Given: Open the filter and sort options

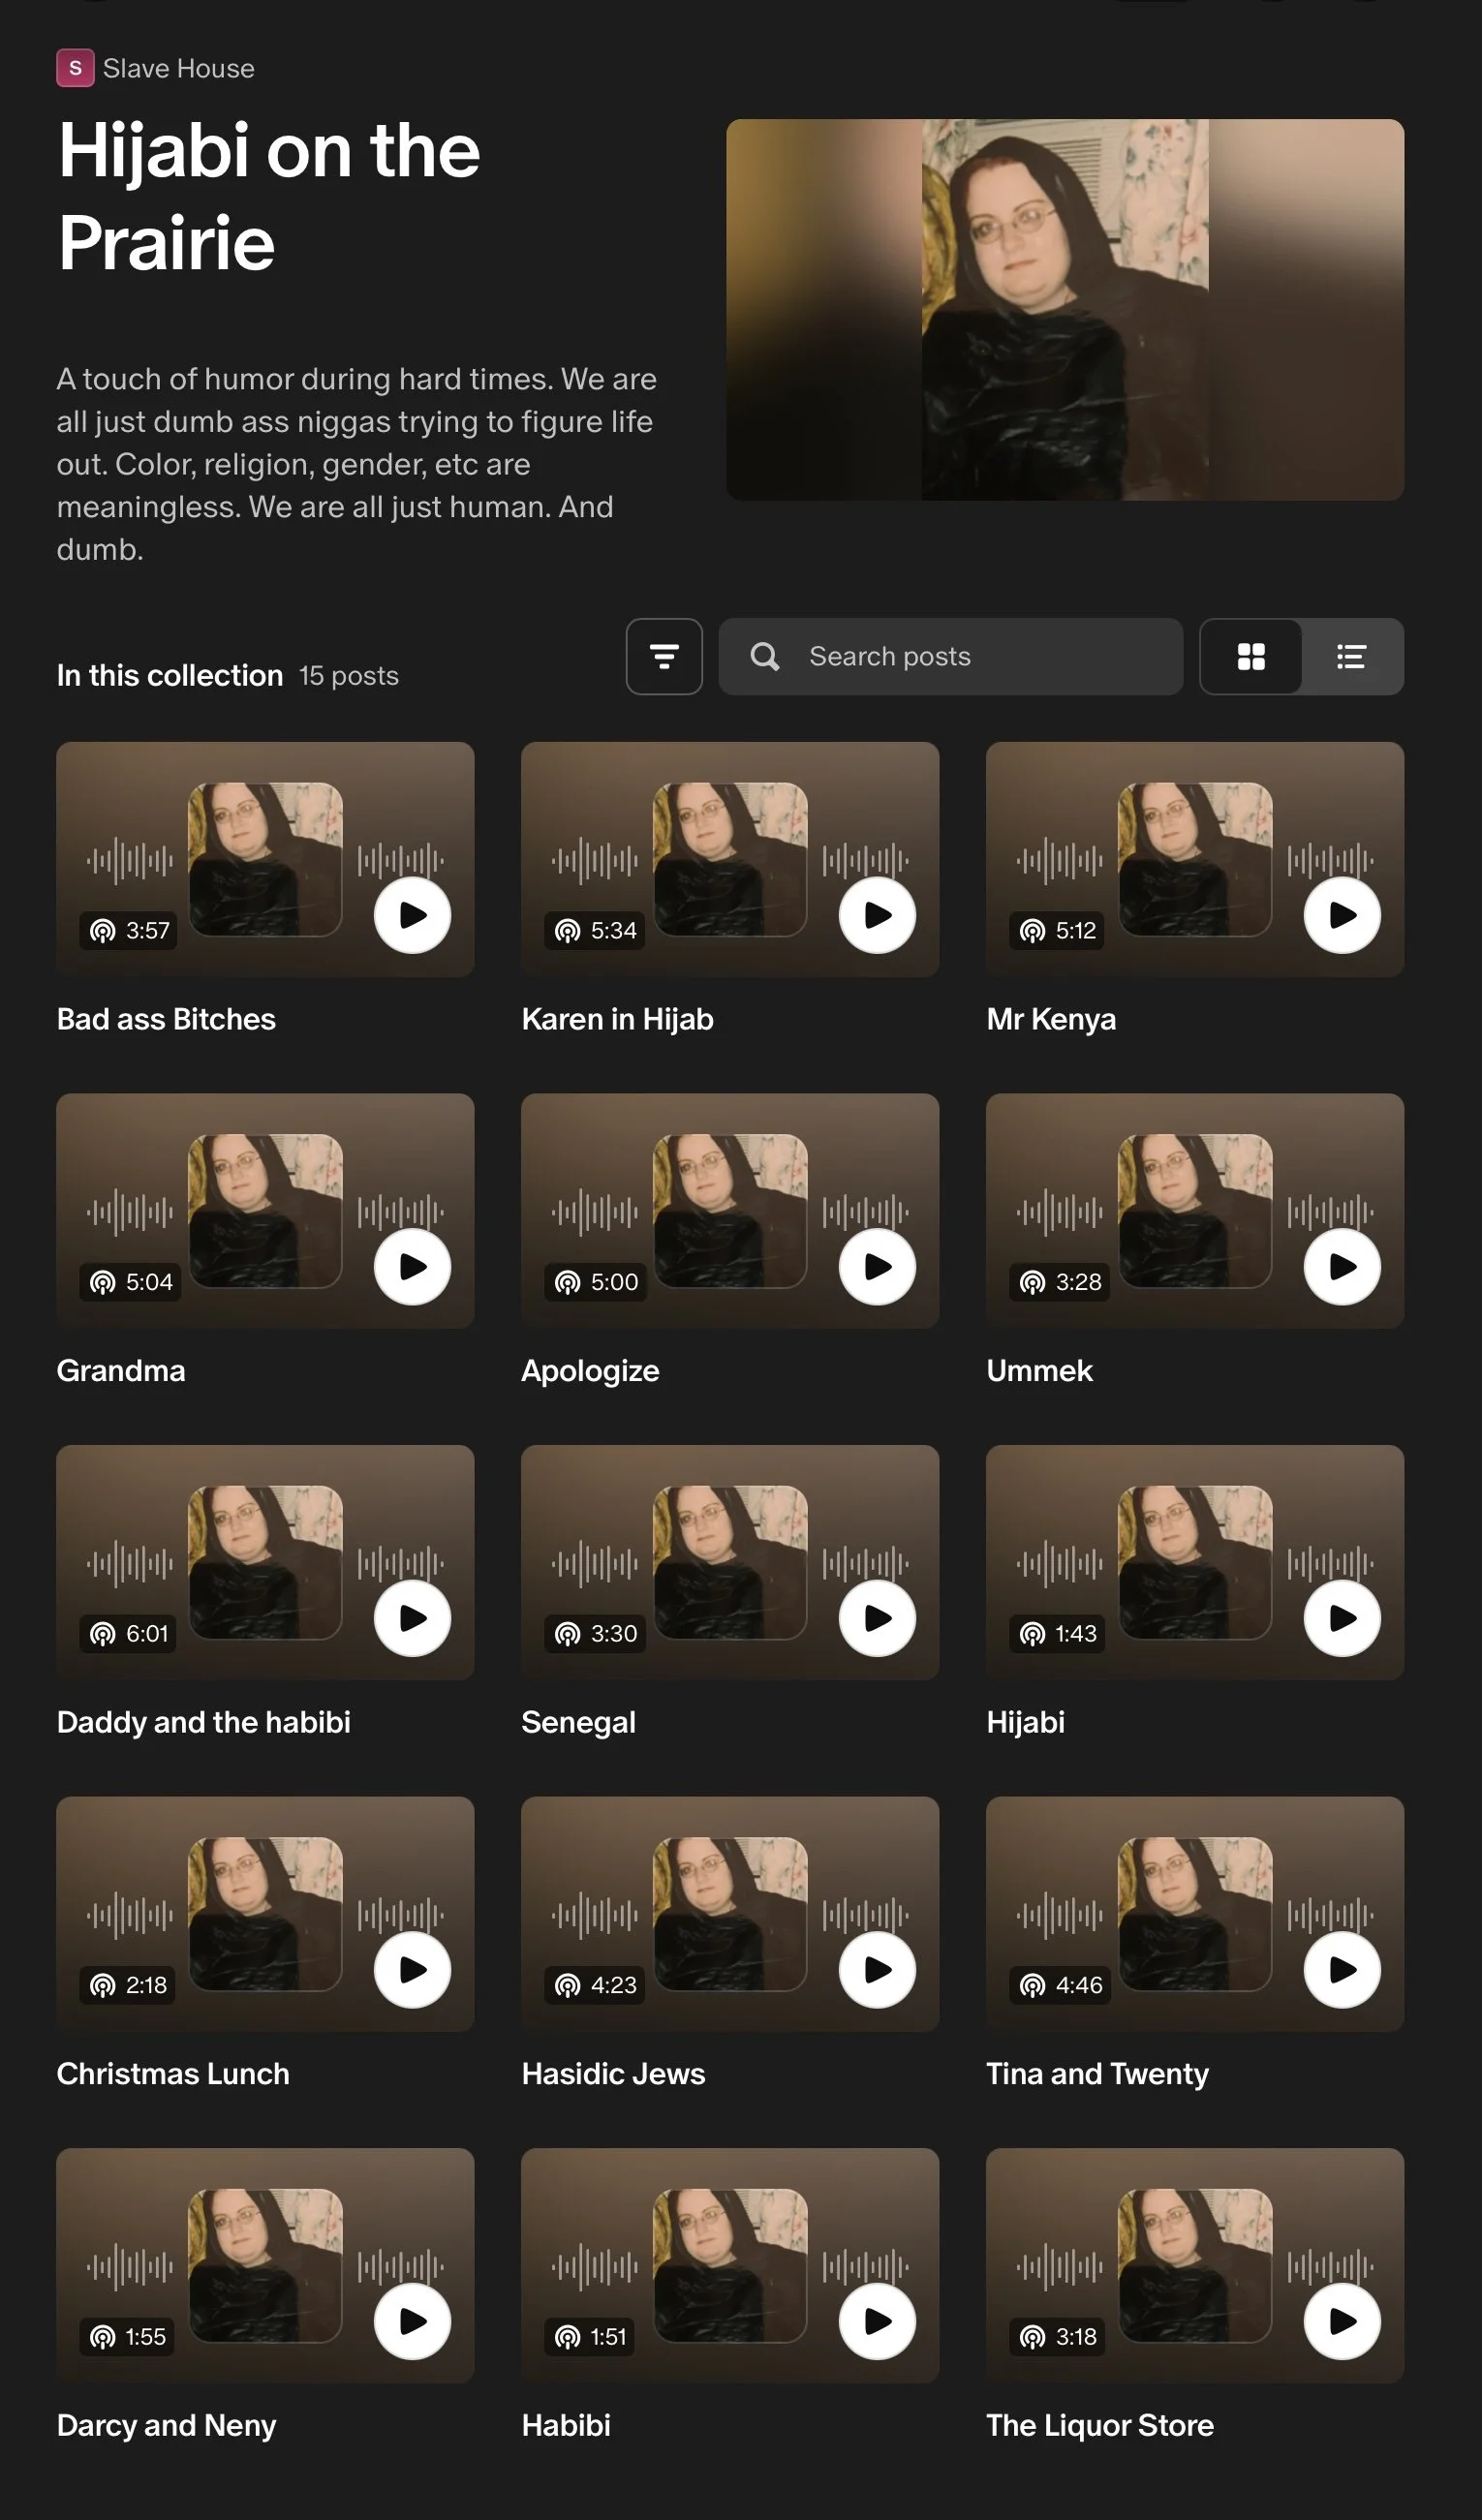Looking at the screenshot, I should (x=664, y=656).
